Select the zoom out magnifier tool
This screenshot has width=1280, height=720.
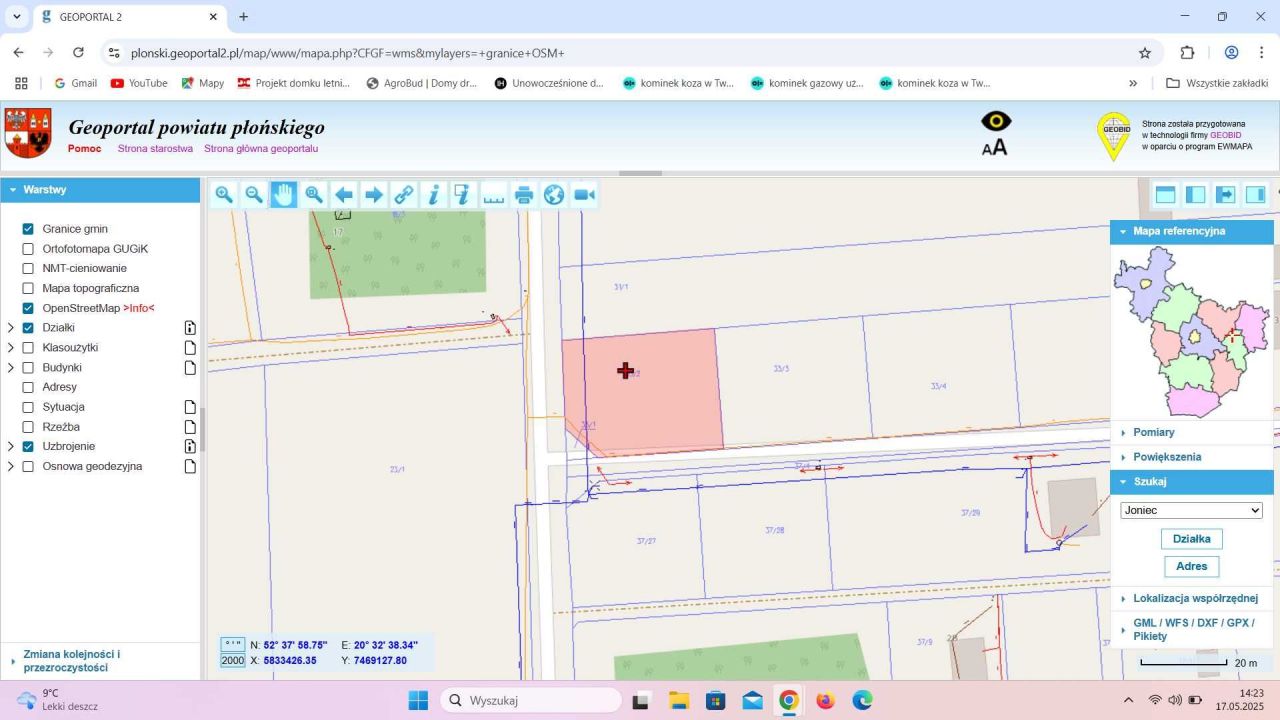[x=254, y=195]
